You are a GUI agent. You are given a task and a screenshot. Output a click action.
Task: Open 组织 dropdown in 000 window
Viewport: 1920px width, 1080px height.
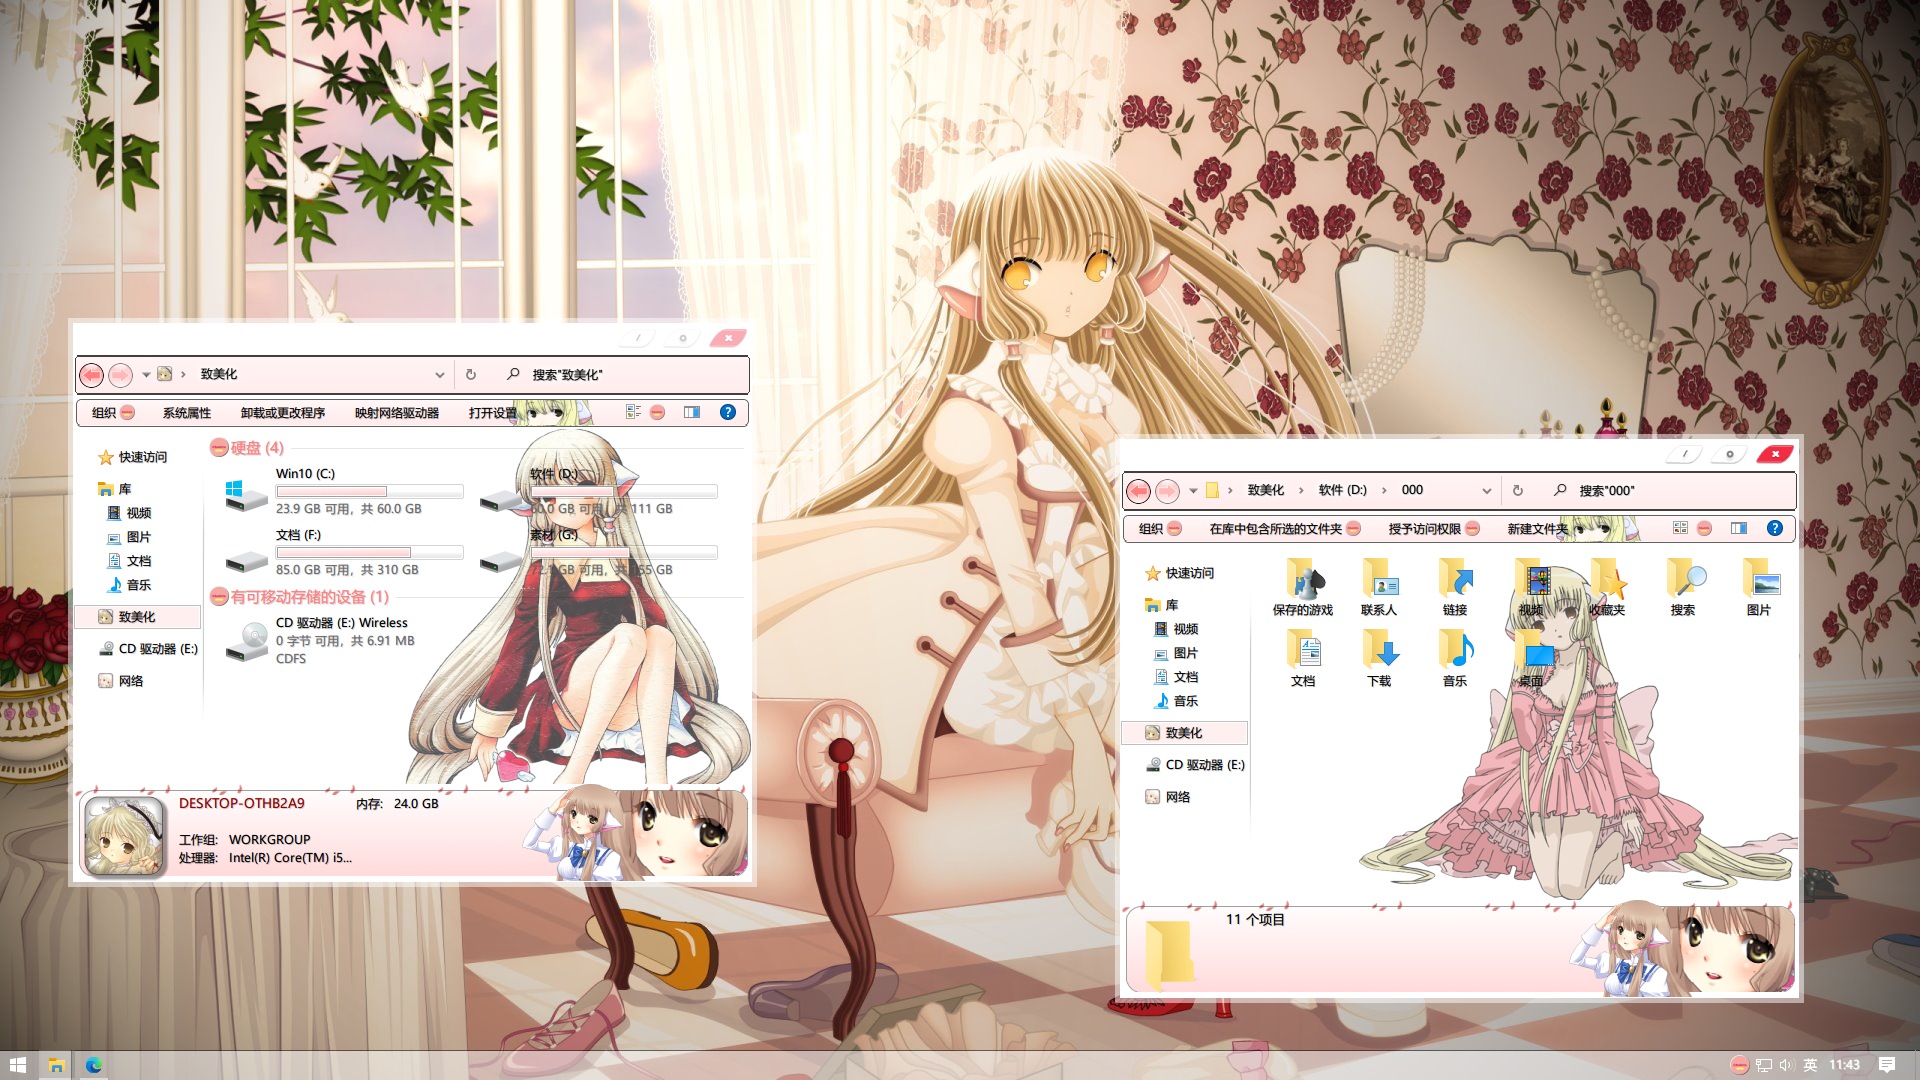coord(1160,528)
